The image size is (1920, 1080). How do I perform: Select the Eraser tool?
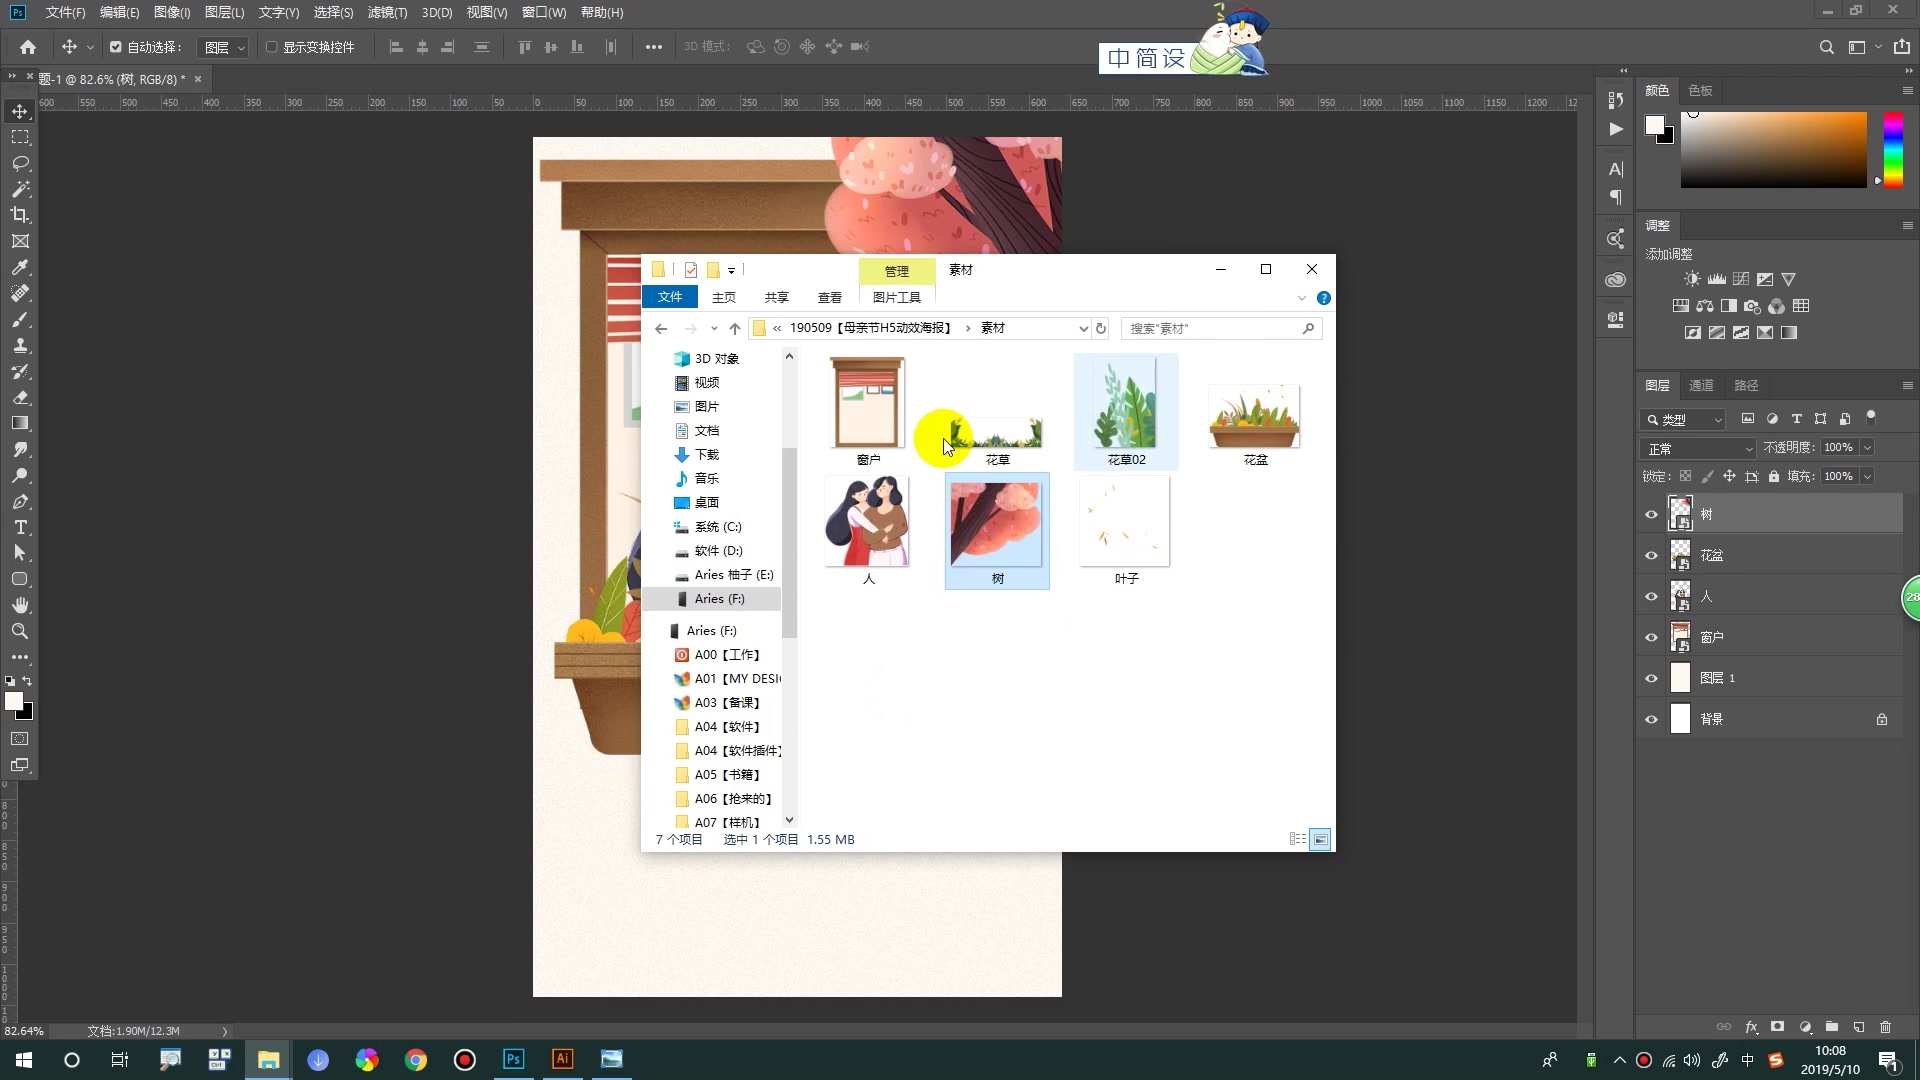point(20,397)
